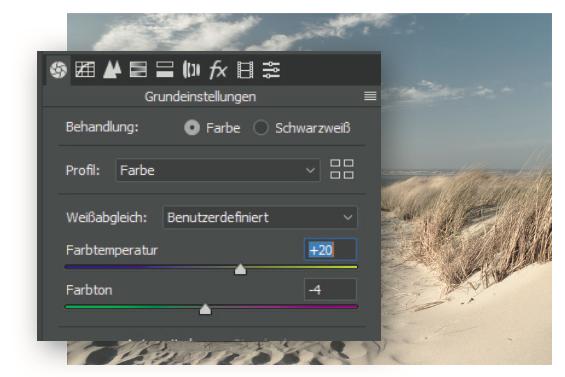Viewport: 565px width, 377px height.
Task: Open the Weißabgleich dropdown showing Benutzerdefiniert
Action: coord(260,217)
